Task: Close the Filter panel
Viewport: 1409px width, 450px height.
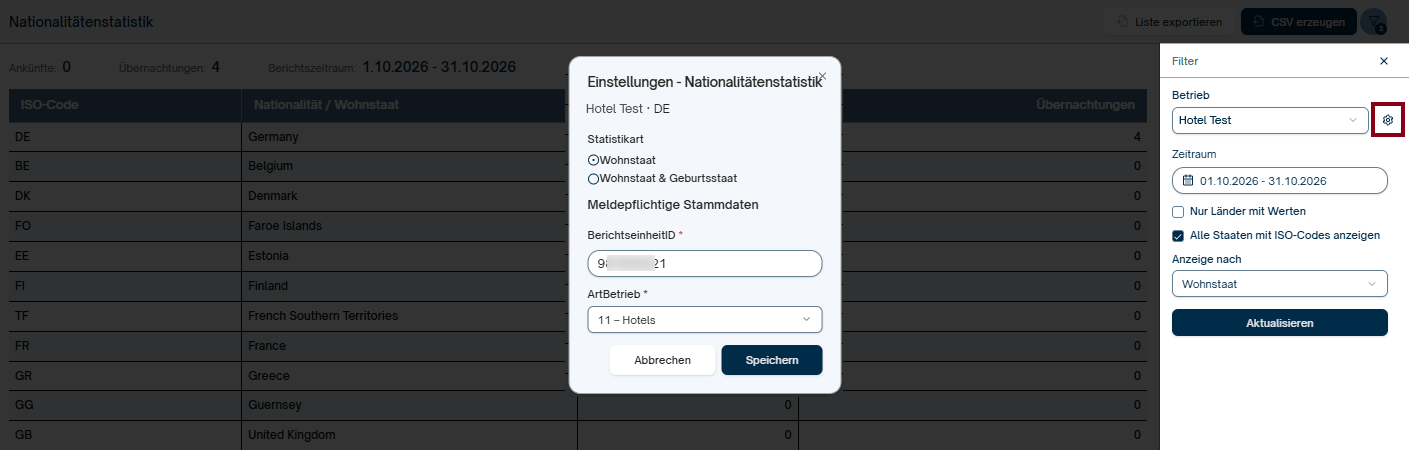Action: click(x=1384, y=61)
